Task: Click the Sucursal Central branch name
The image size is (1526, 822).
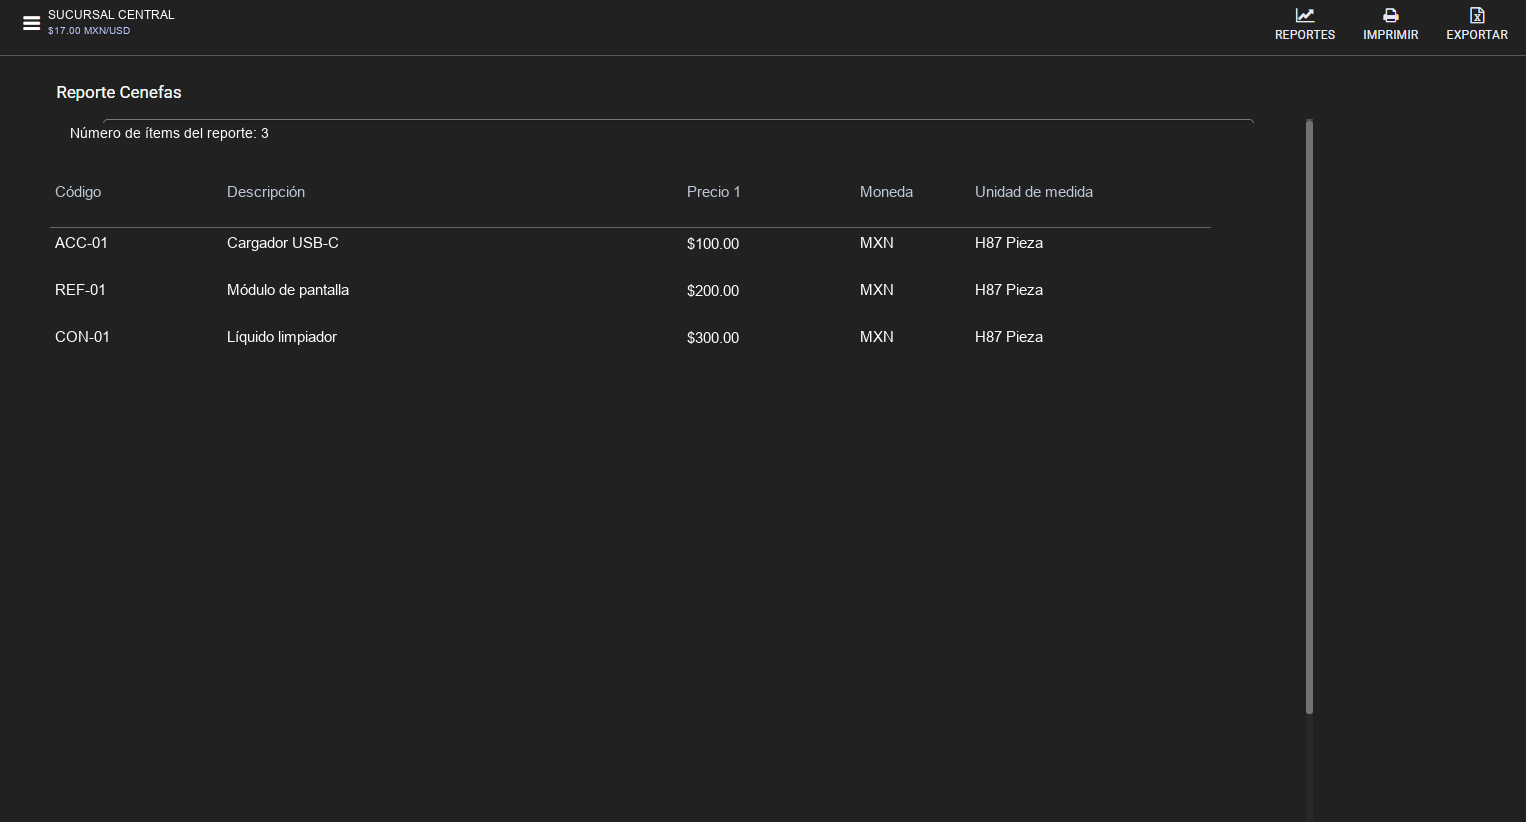Action: point(111,15)
